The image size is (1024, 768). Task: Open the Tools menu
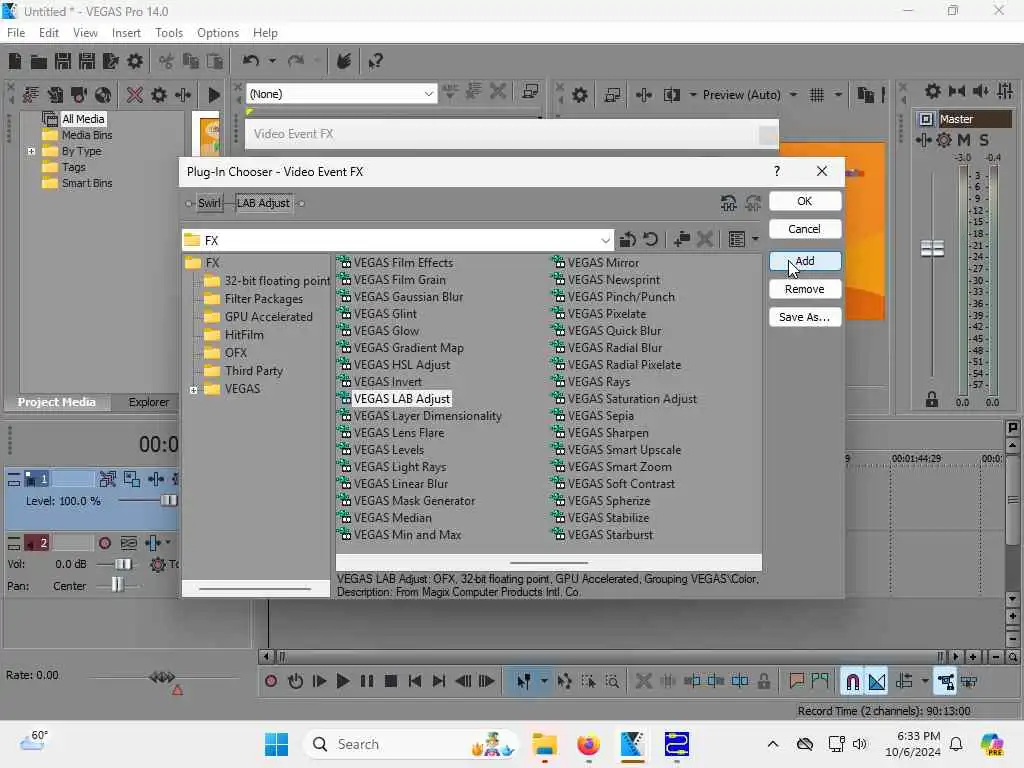click(168, 33)
